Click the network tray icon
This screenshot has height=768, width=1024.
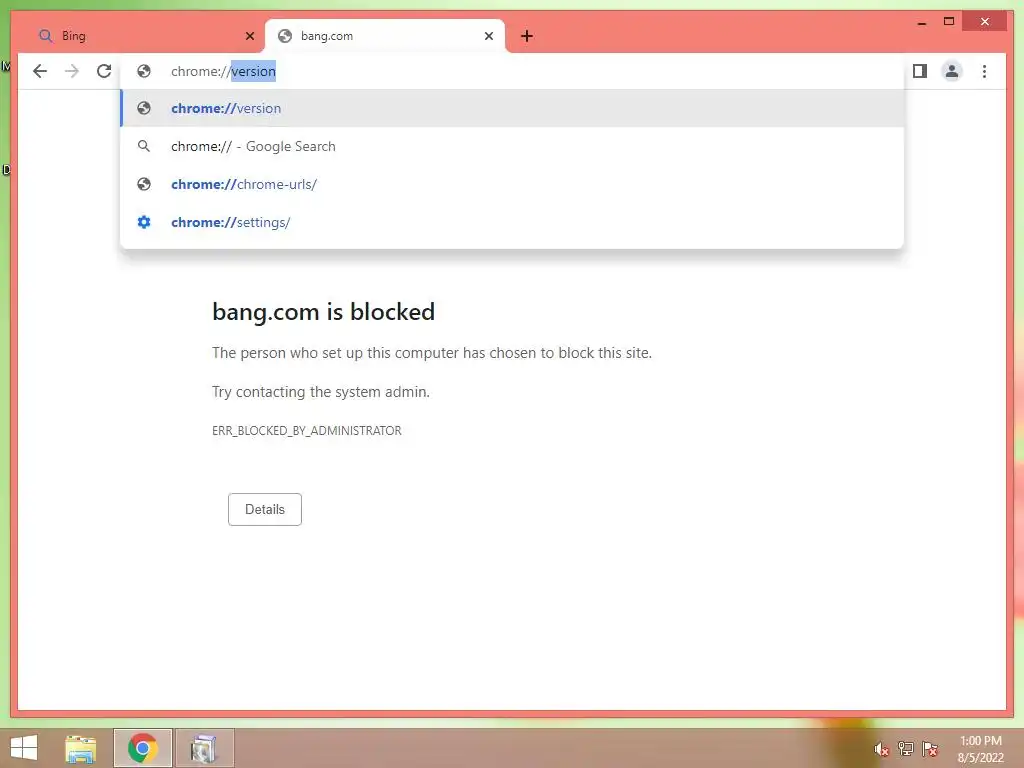pyautogui.click(x=905, y=749)
